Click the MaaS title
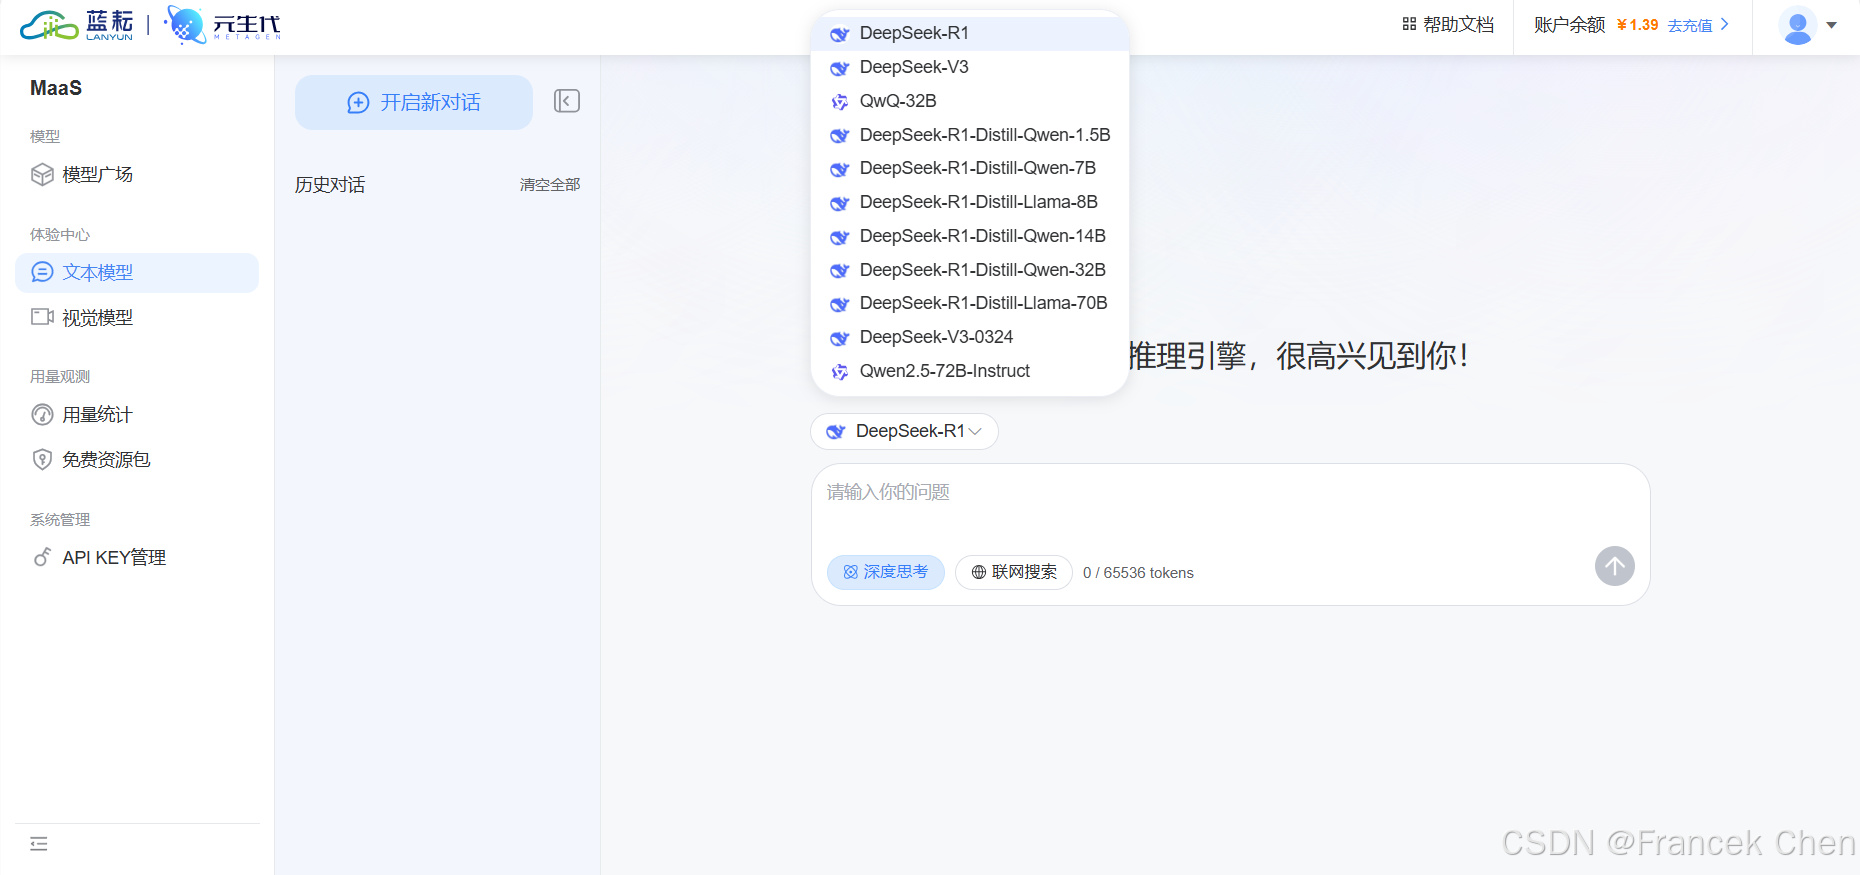This screenshot has height=875, width=1860. click(56, 88)
